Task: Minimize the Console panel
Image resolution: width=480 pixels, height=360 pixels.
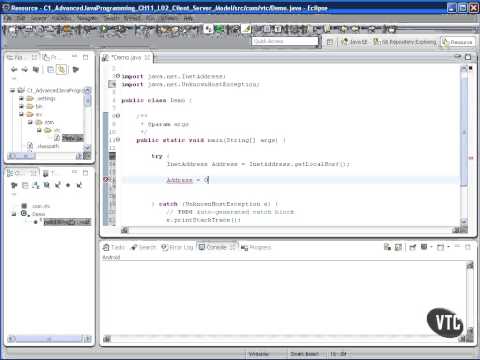Action: 457,246
